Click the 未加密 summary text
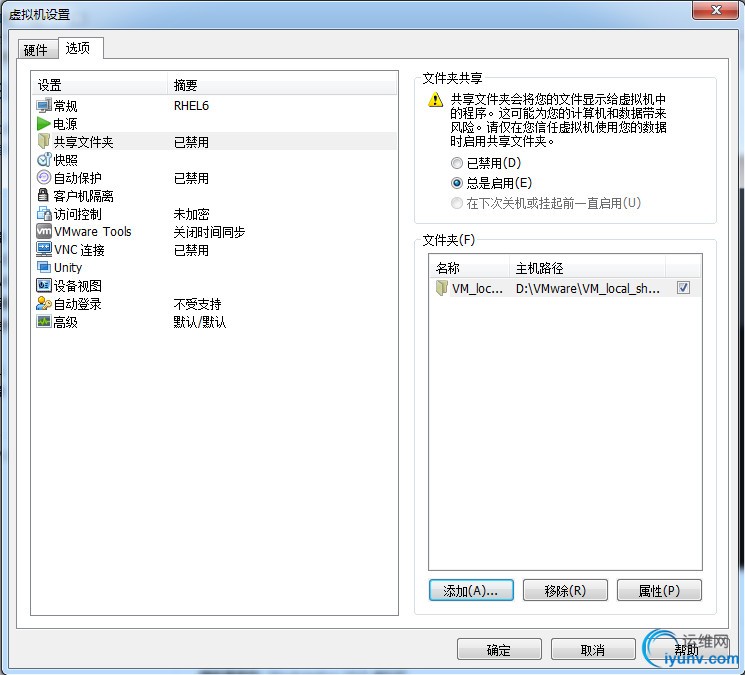Image resolution: width=745 pixels, height=675 pixels. tap(191, 214)
